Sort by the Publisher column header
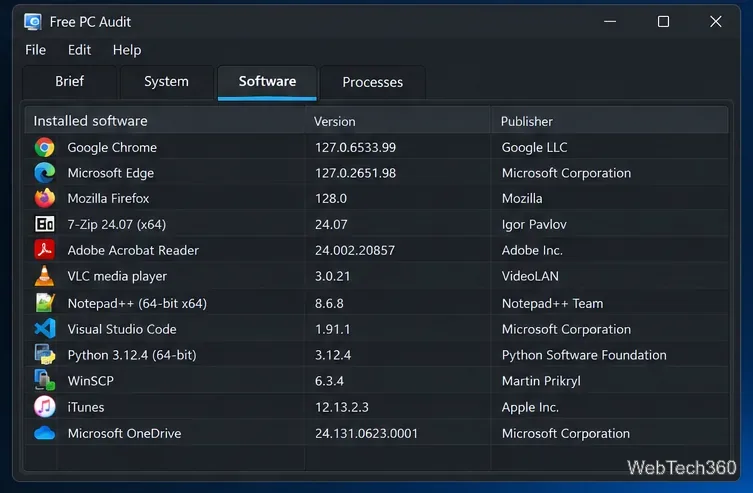Image resolution: width=753 pixels, height=493 pixels. tap(610, 121)
